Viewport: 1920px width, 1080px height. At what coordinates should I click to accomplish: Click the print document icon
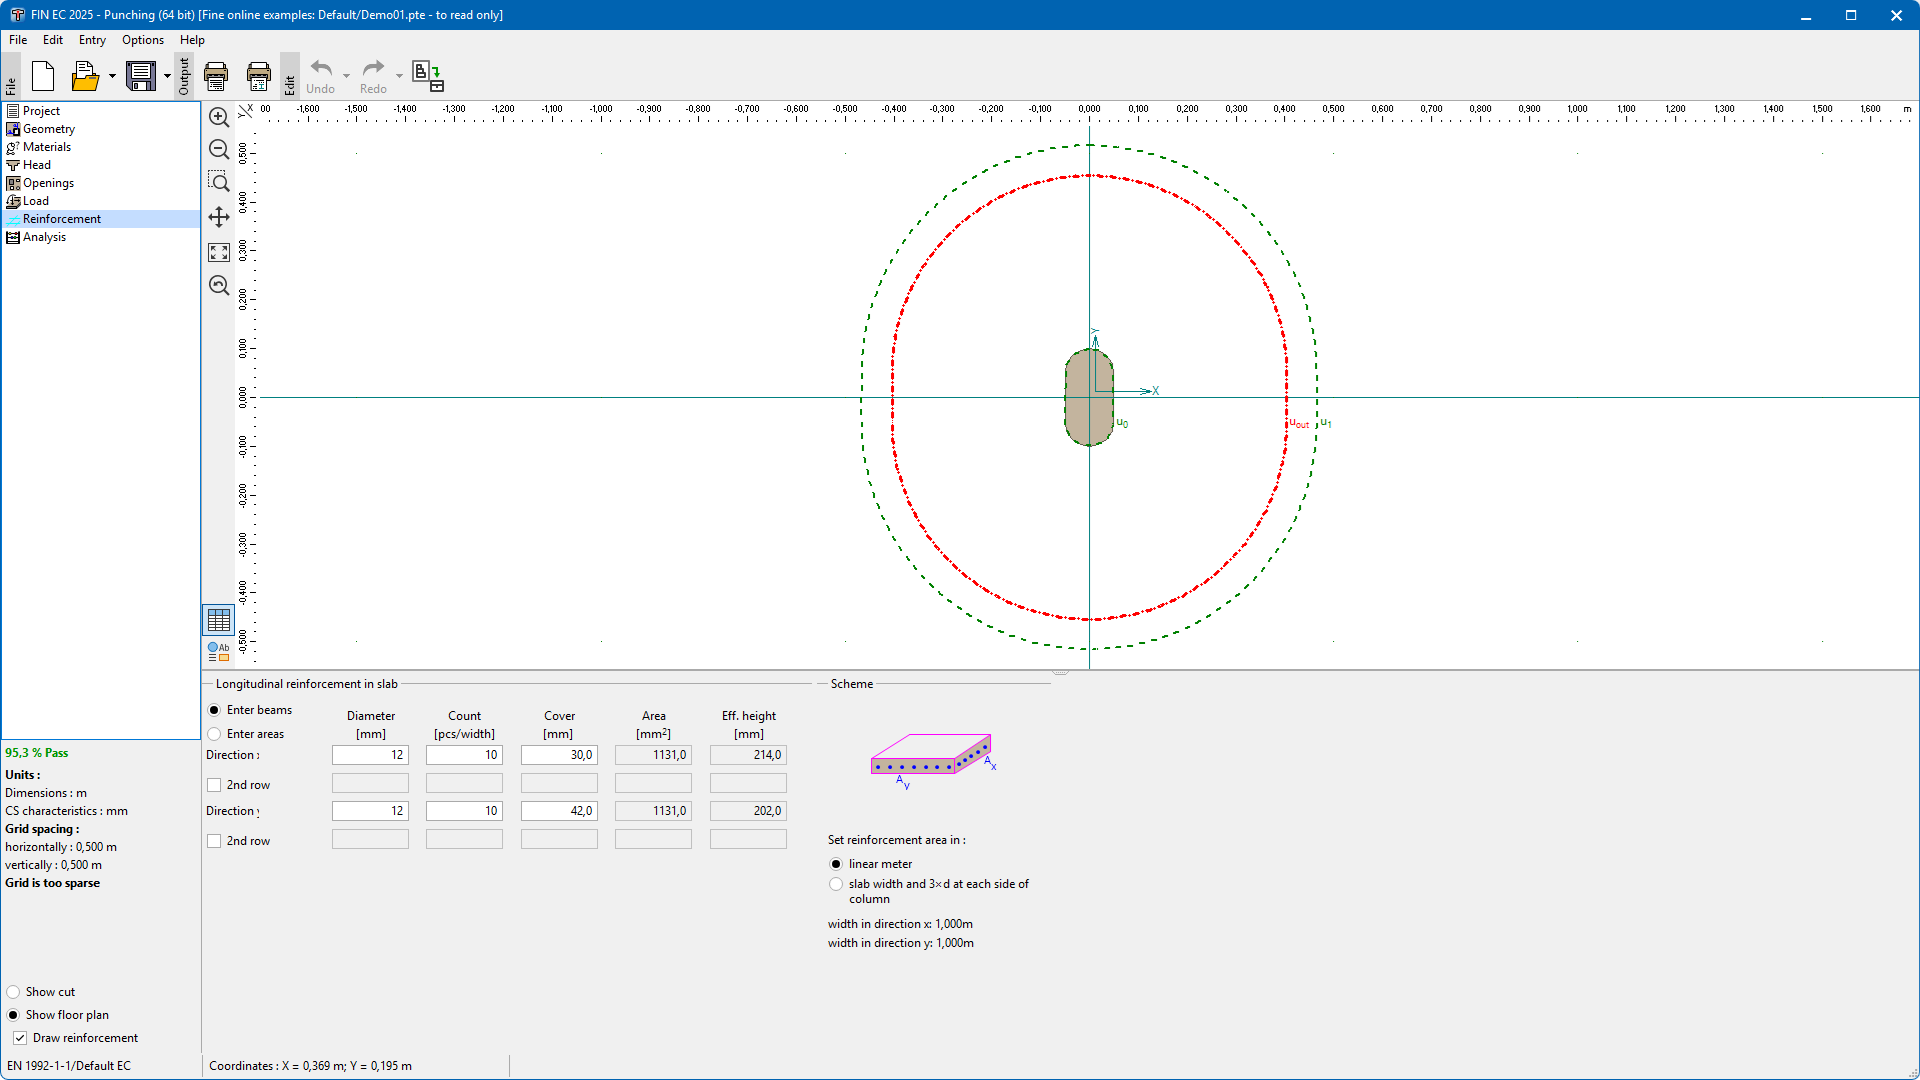click(216, 76)
